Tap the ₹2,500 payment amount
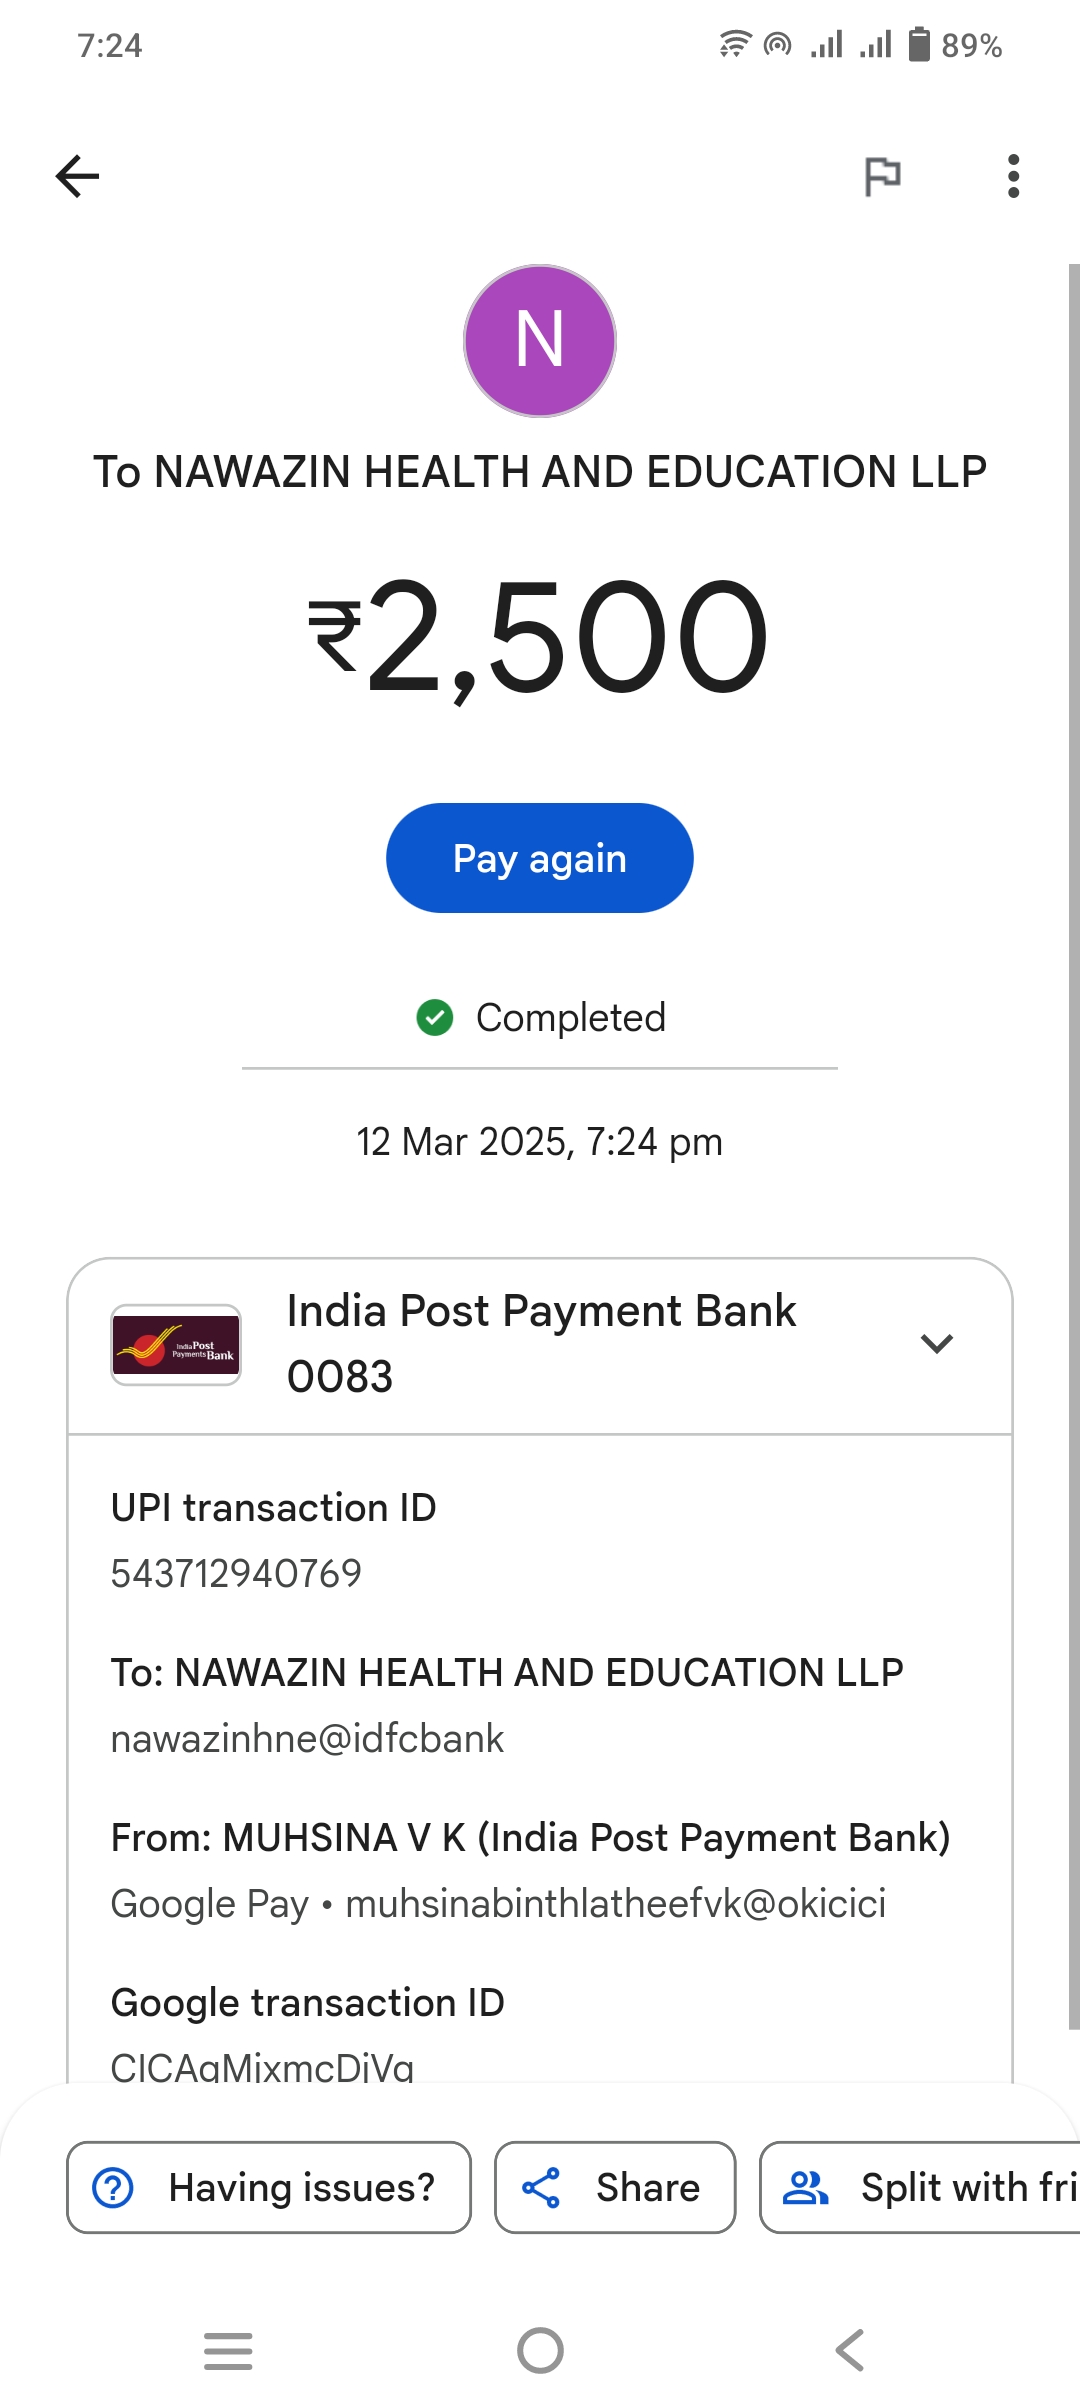Viewport: 1080px width, 2408px height. pyautogui.click(x=540, y=637)
